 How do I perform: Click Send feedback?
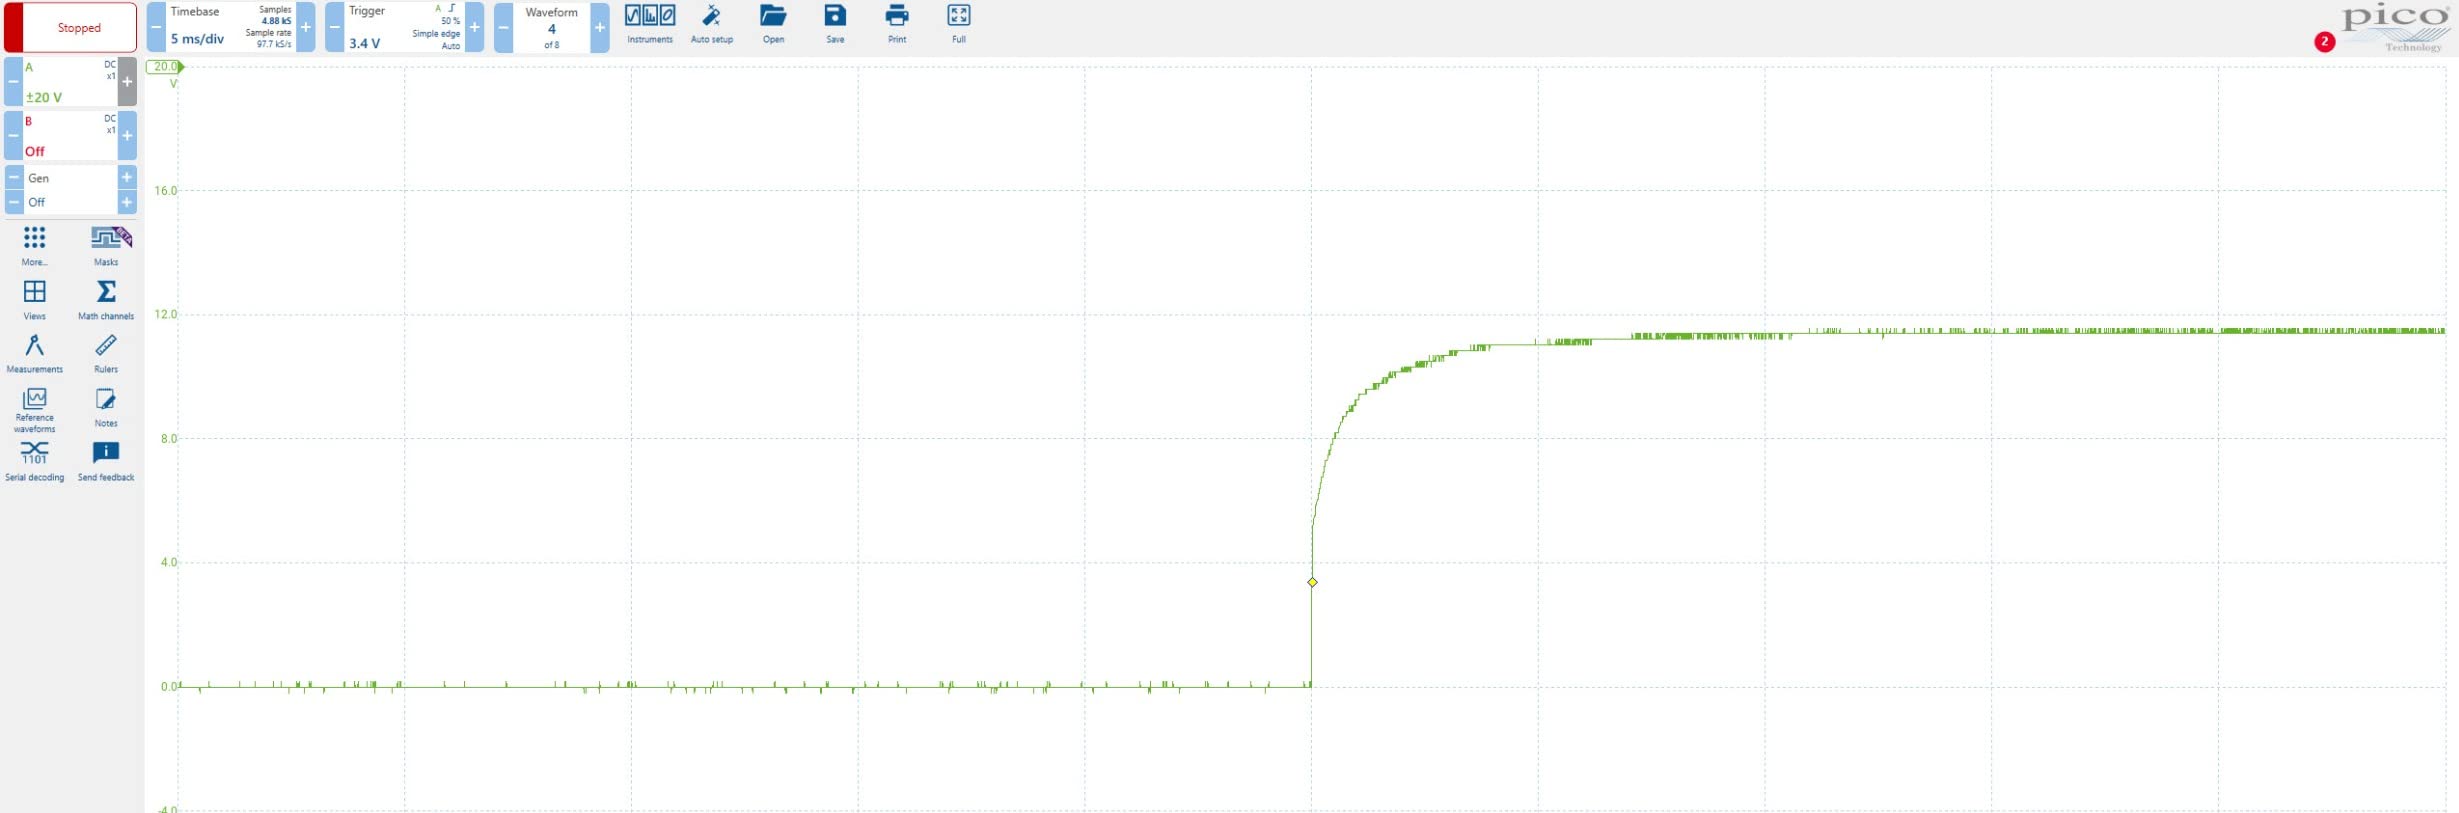[106, 462]
